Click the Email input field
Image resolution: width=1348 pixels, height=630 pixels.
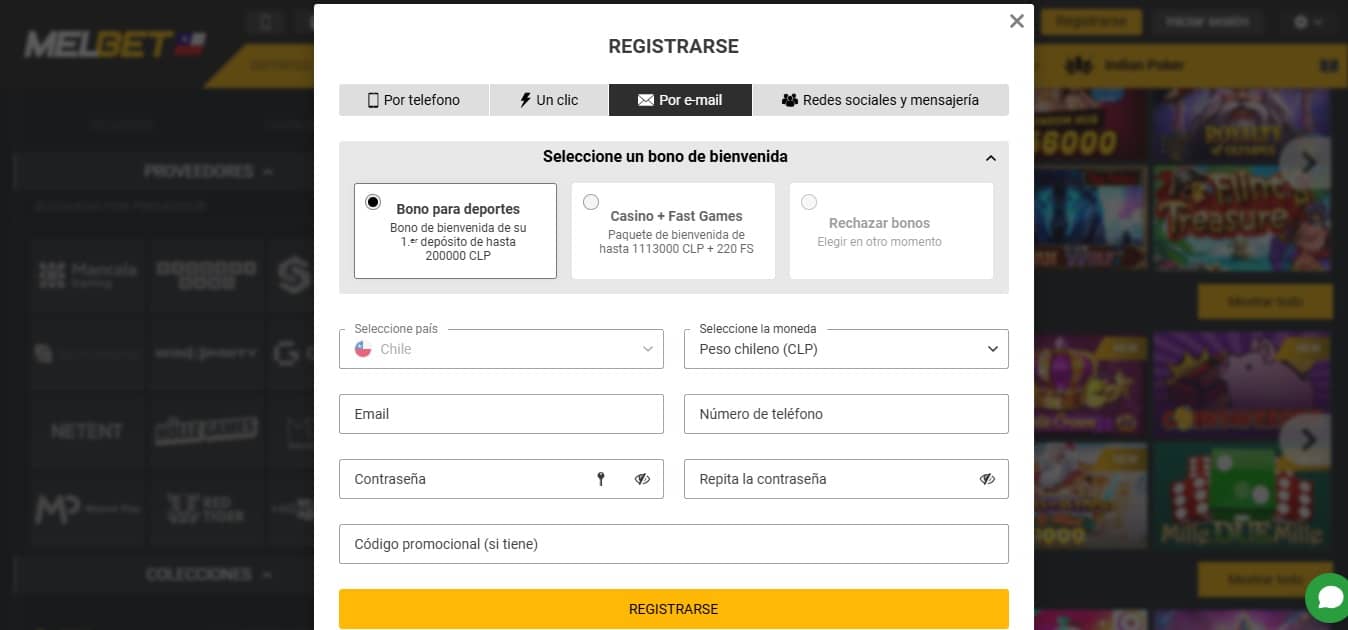click(x=501, y=413)
